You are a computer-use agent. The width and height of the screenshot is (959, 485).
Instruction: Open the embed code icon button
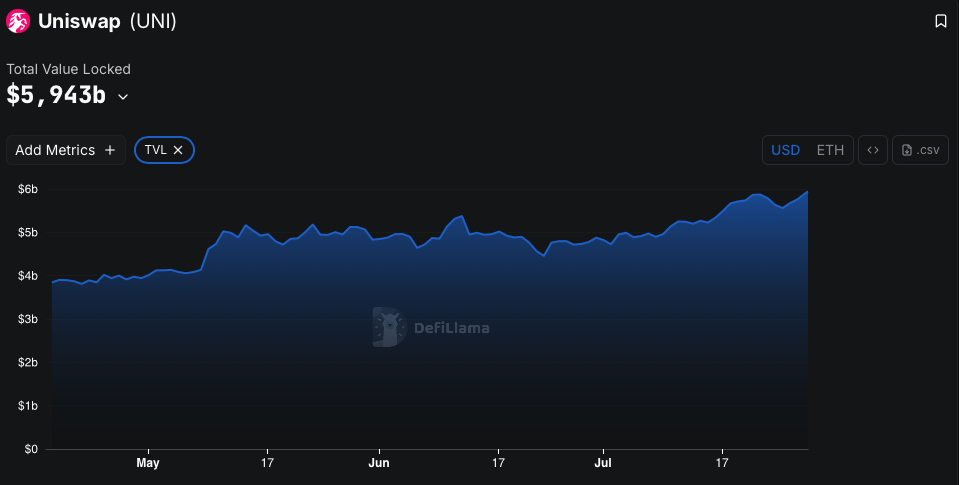coord(873,150)
